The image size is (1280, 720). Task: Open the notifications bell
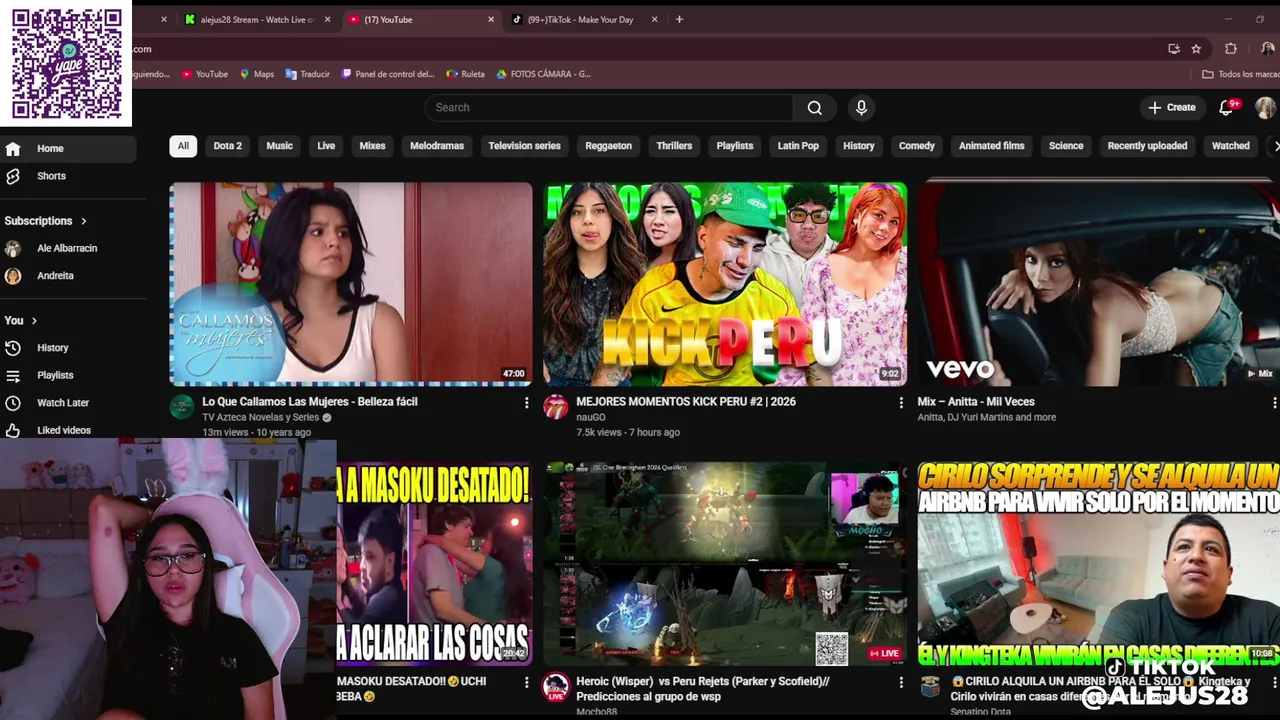coord(1226,108)
